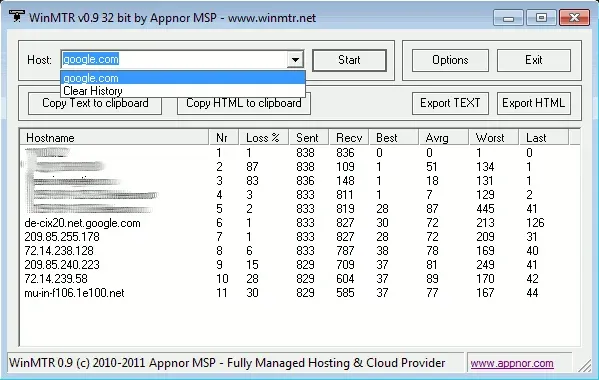Select google.com from the history list
Viewport: 599px width, 380px height.
tap(183, 78)
